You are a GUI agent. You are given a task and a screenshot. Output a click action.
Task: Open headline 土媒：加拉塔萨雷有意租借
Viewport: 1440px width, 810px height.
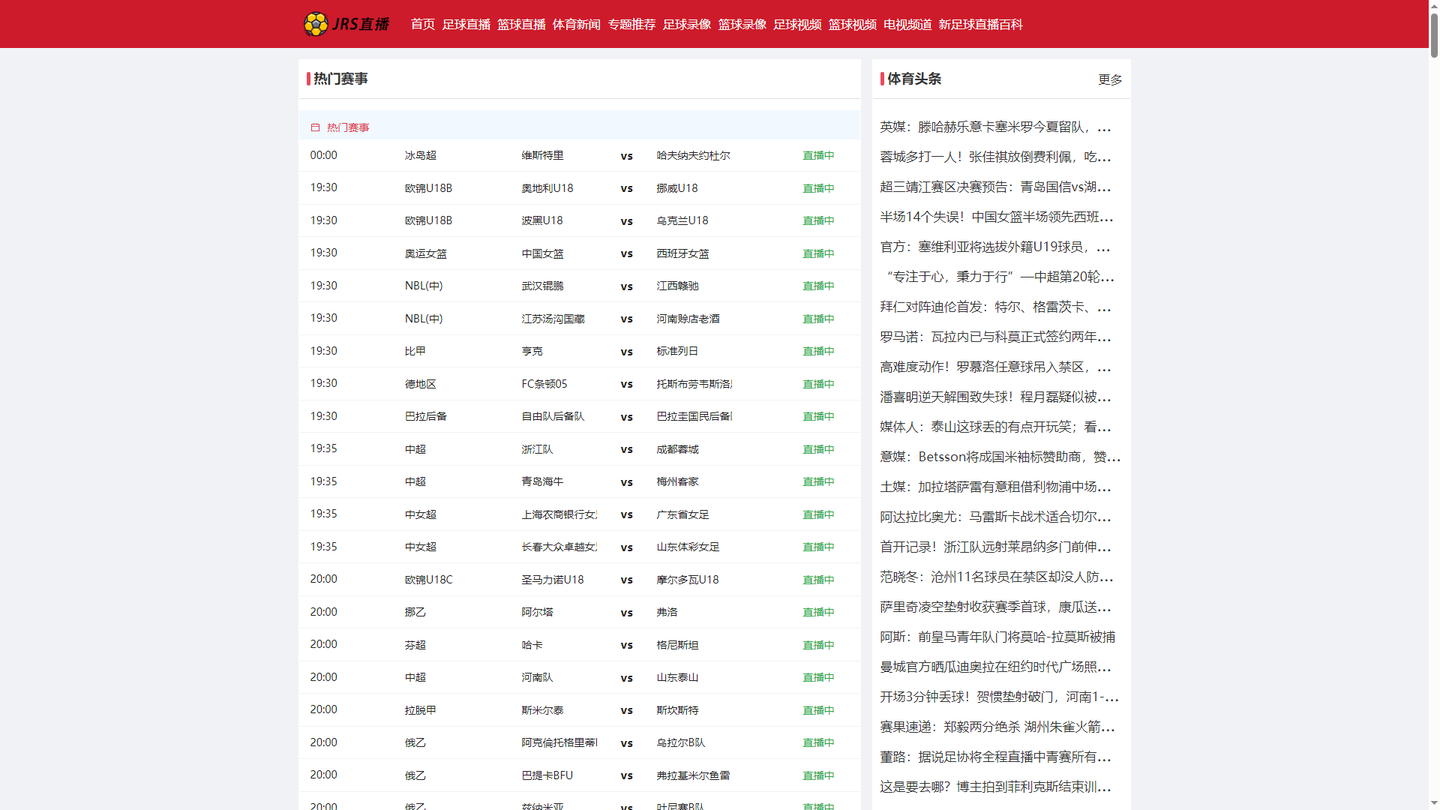[x=996, y=487]
